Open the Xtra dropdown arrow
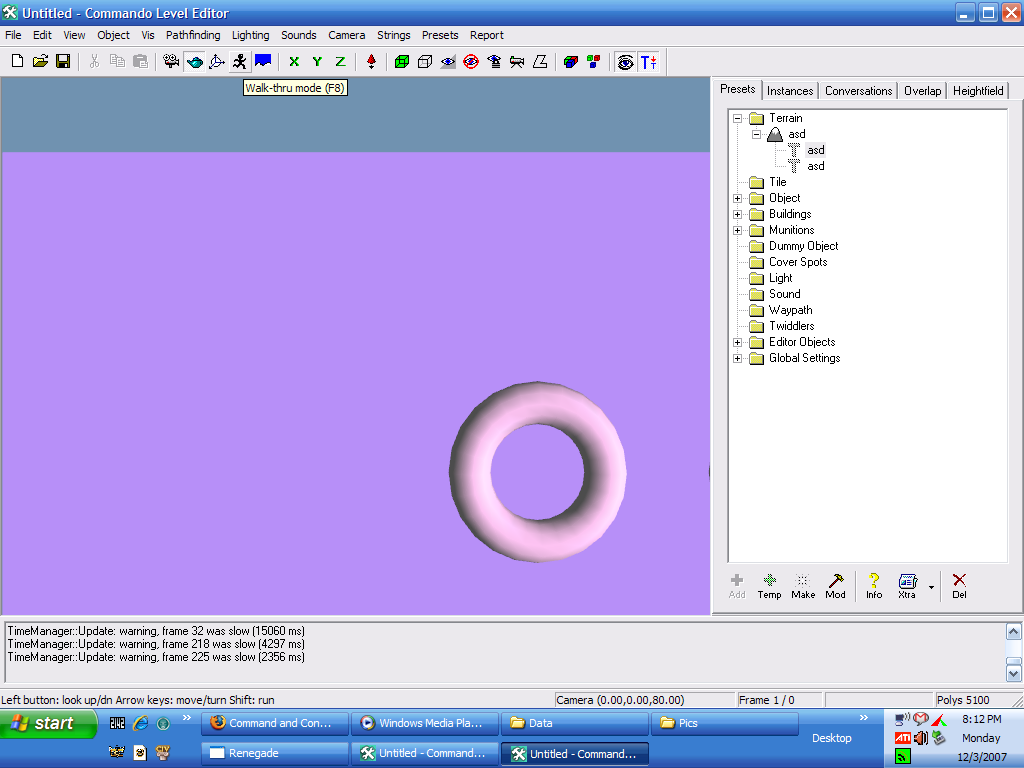 click(931, 587)
